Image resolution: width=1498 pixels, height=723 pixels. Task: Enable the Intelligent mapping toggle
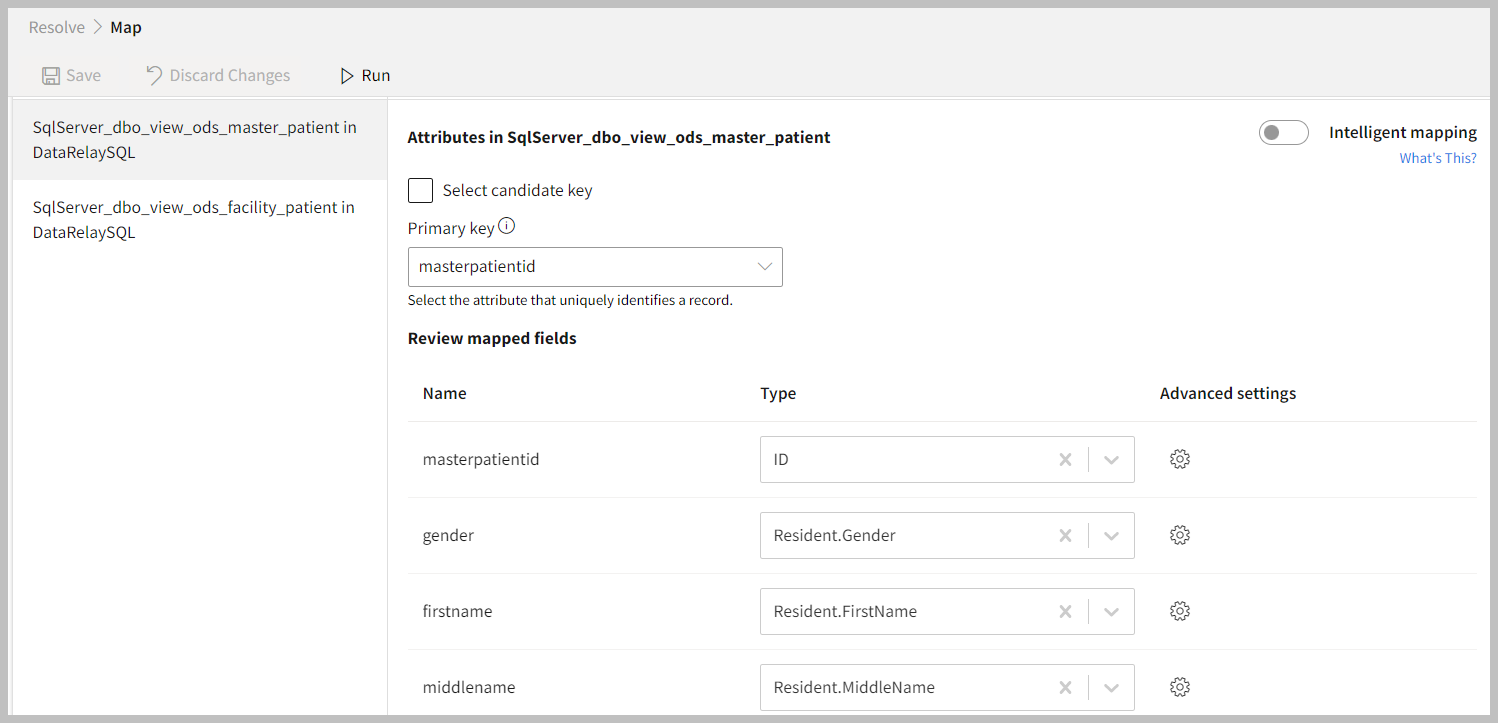tap(1283, 133)
